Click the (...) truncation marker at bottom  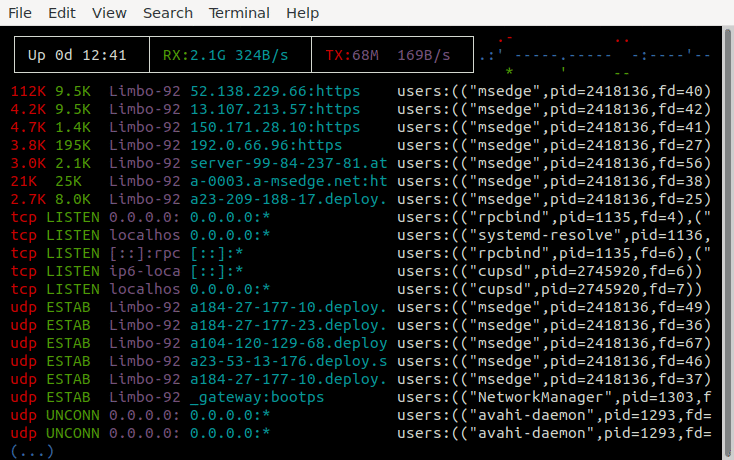(x=32, y=450)
